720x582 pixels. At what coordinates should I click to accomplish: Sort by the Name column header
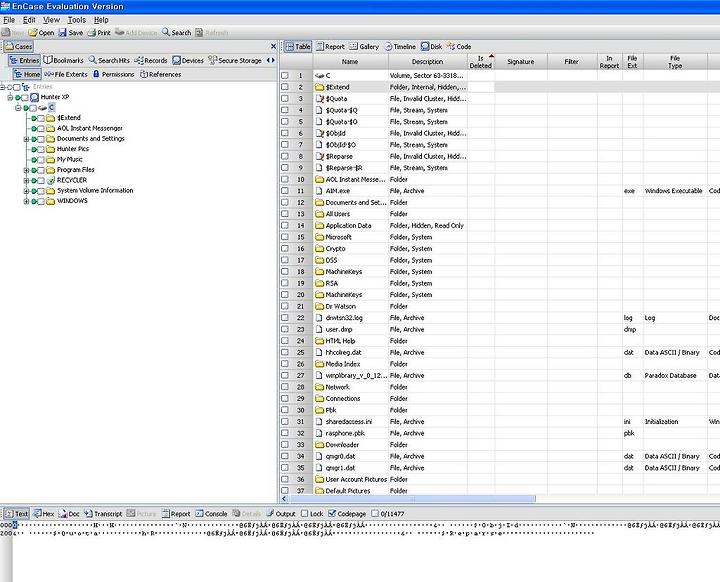click(350, 62)
